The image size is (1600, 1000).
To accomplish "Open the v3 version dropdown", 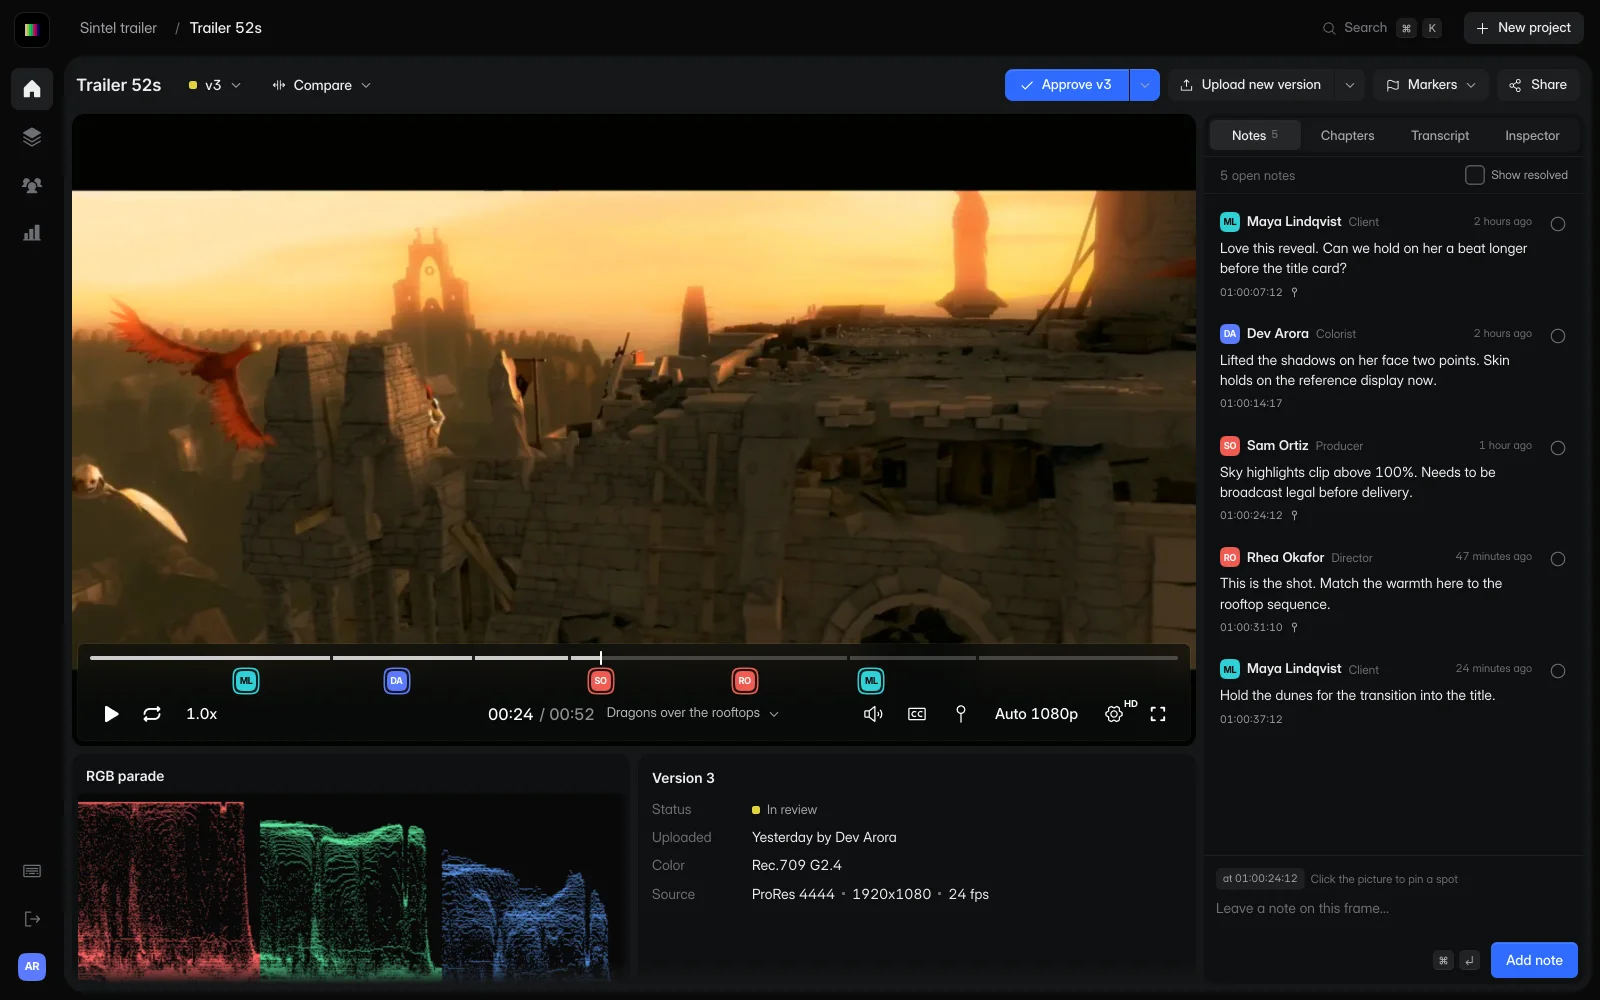I will click(214, 85).
